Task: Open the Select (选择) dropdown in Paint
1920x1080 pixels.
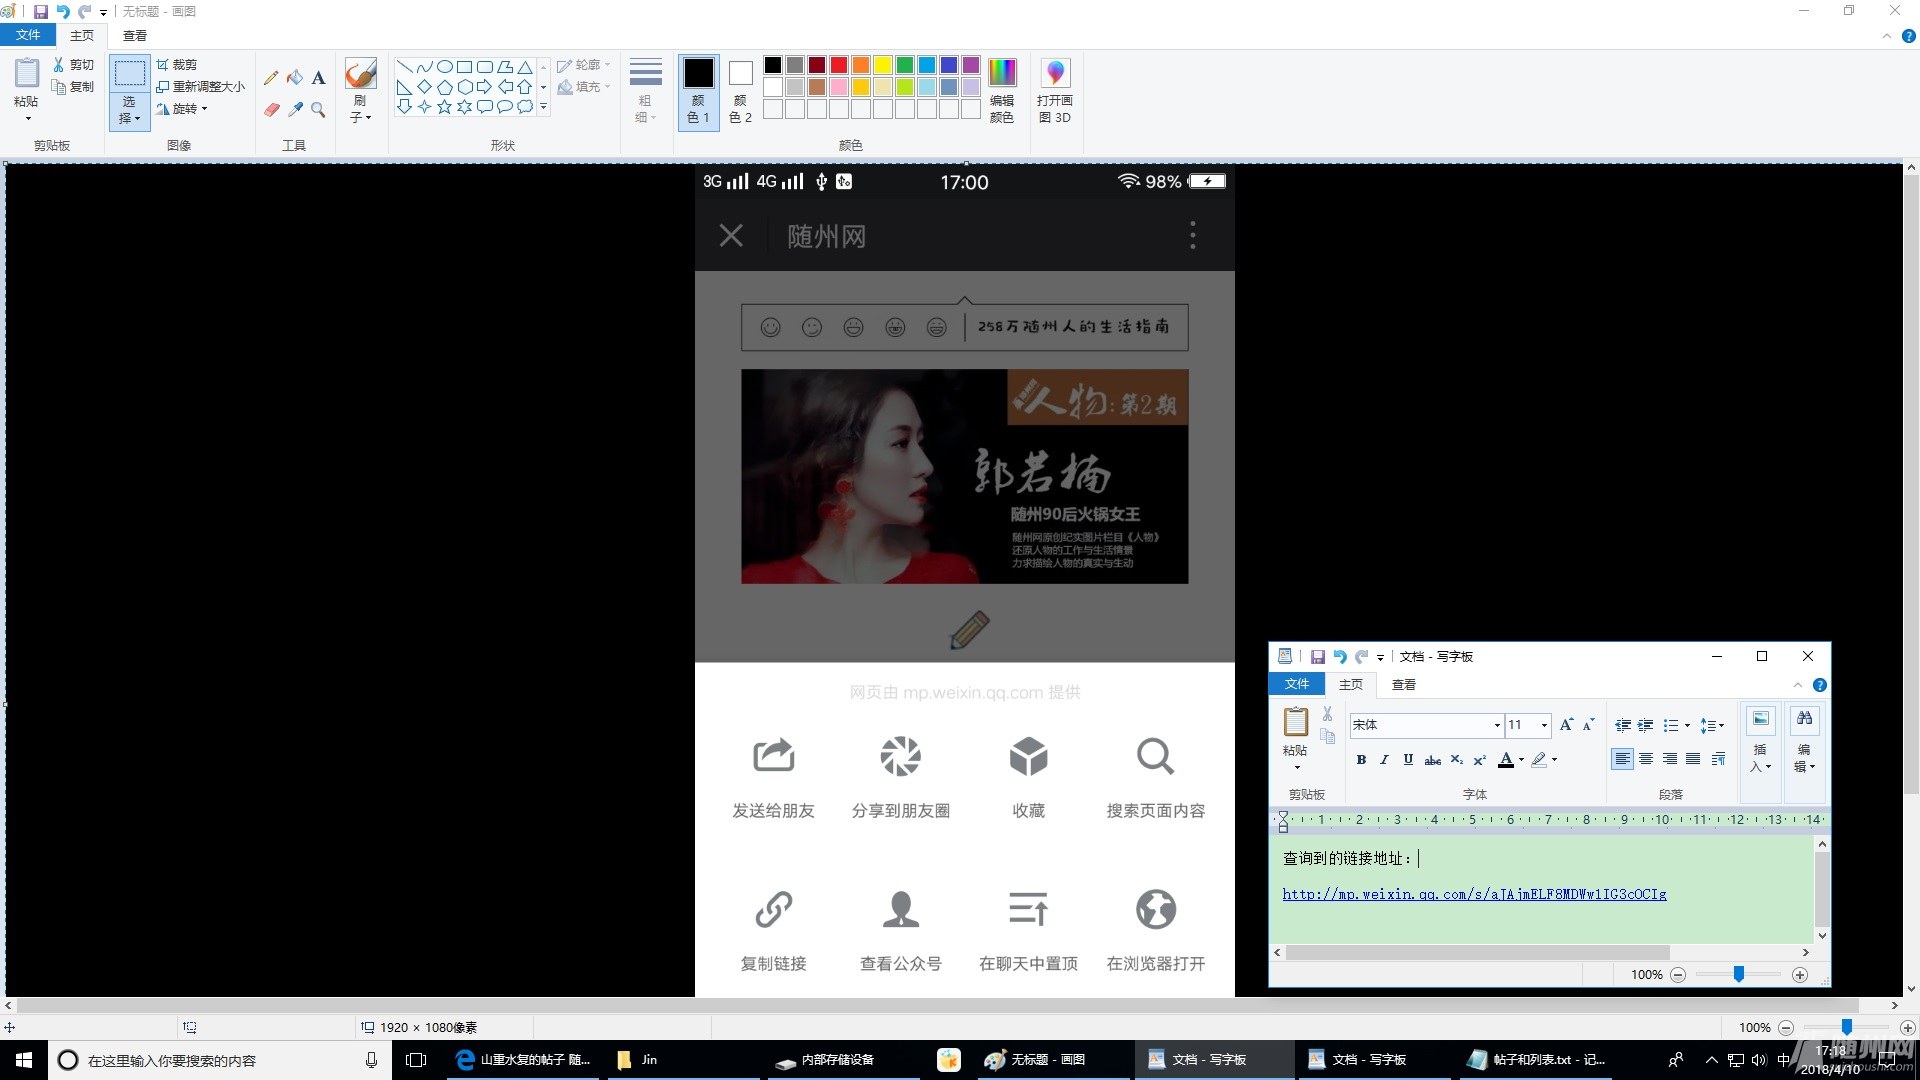Action: click(129, 111)
